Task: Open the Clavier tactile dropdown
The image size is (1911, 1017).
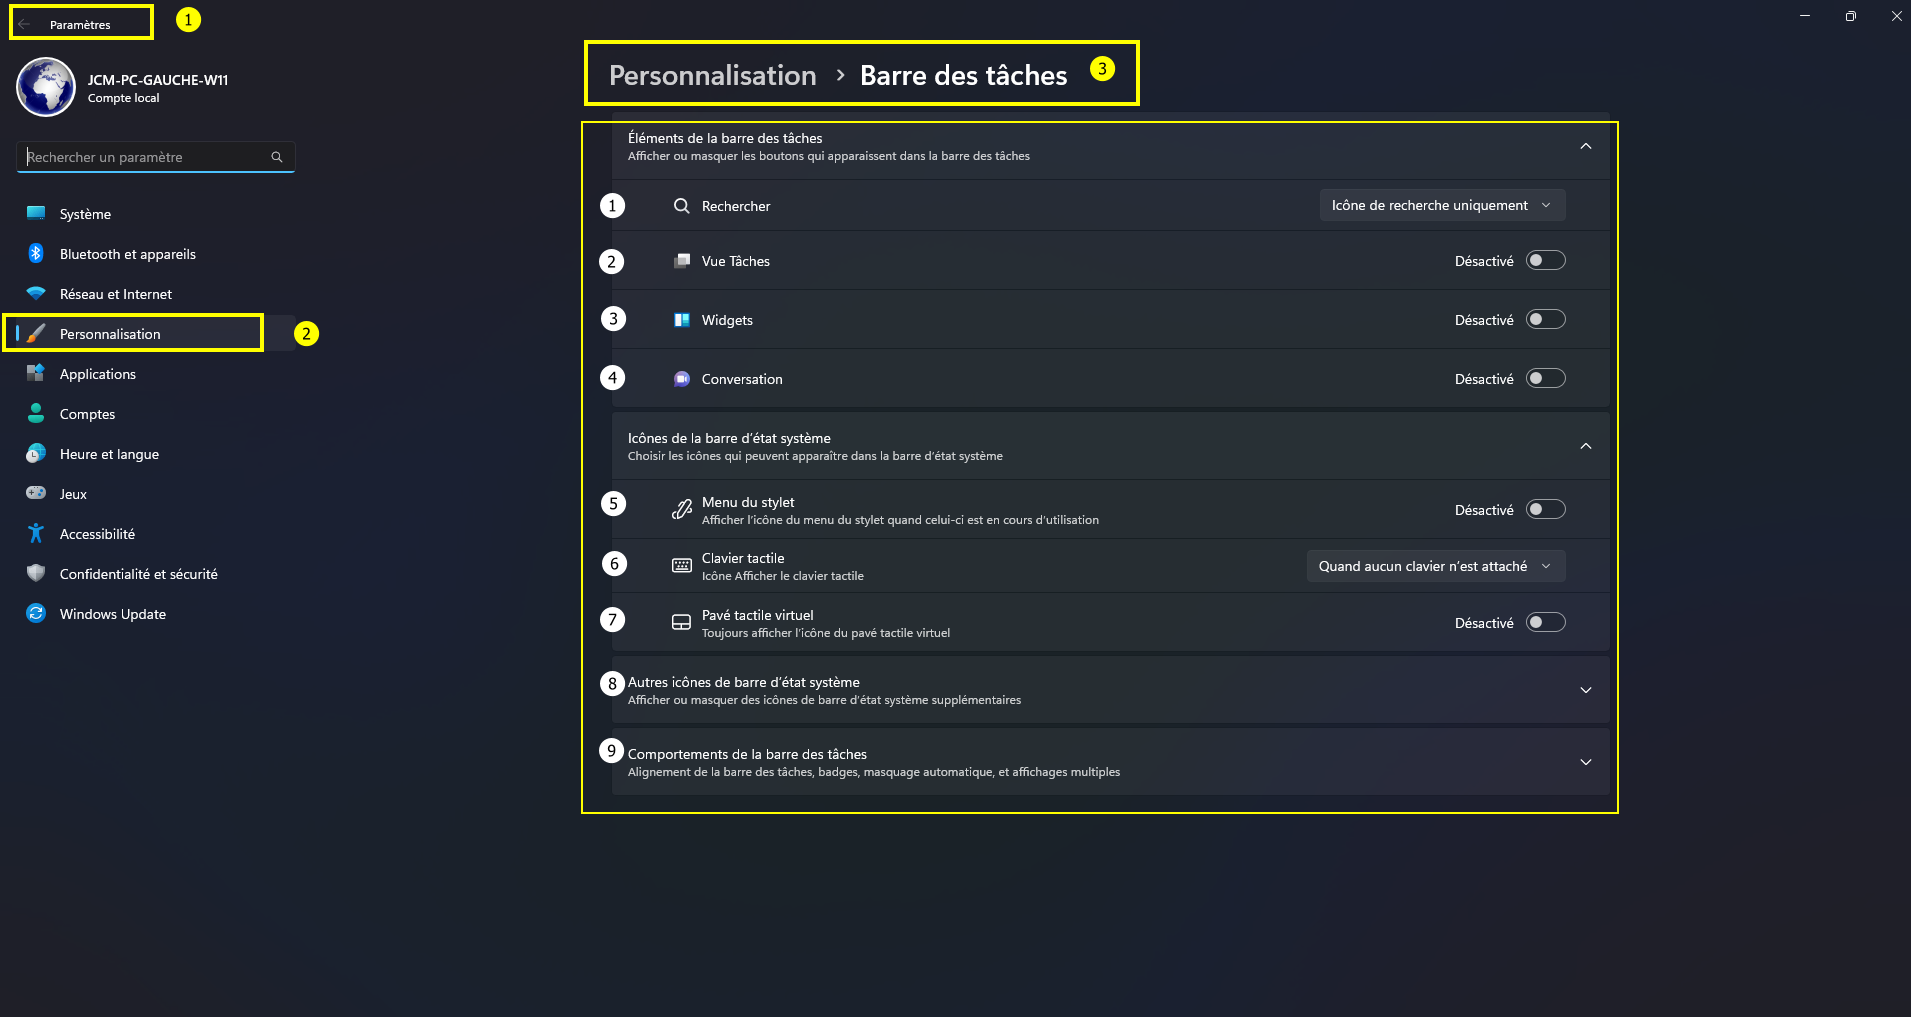Action: (1435, 566)
